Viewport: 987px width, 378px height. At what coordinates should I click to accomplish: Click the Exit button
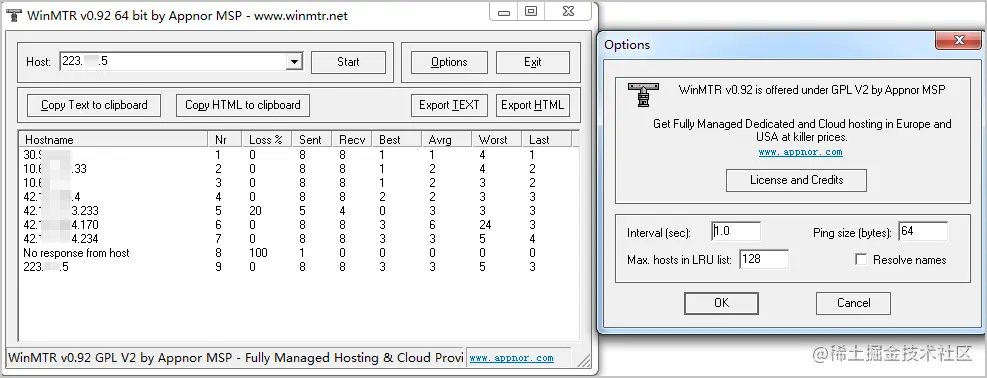533,62
